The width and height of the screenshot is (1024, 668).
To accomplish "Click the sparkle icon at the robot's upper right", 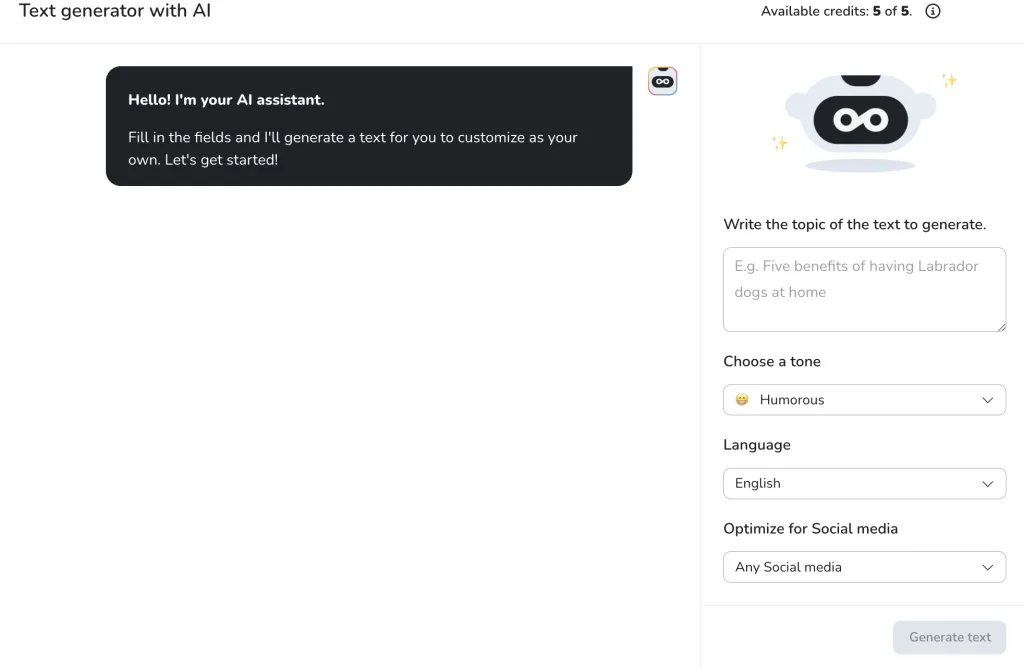I will click(x=949, y=80).
